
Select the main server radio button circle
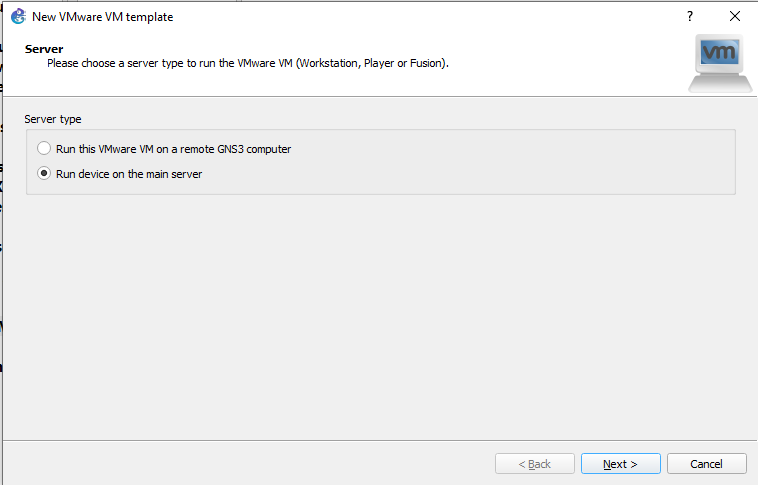click(44, 174)
